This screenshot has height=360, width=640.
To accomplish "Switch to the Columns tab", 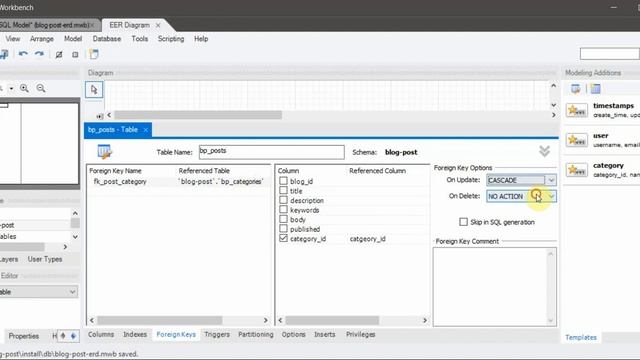I will click(101, 334).
